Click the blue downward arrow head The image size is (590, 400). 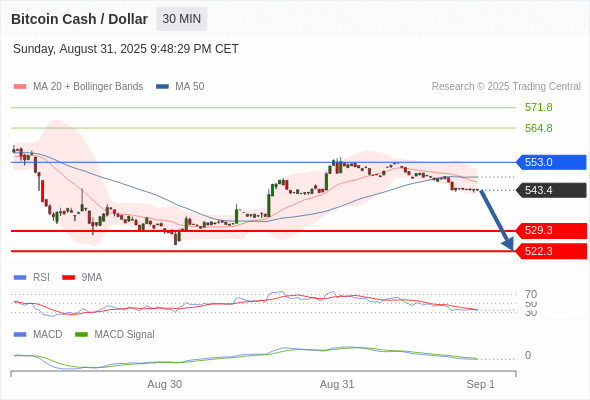click(508, 244)
